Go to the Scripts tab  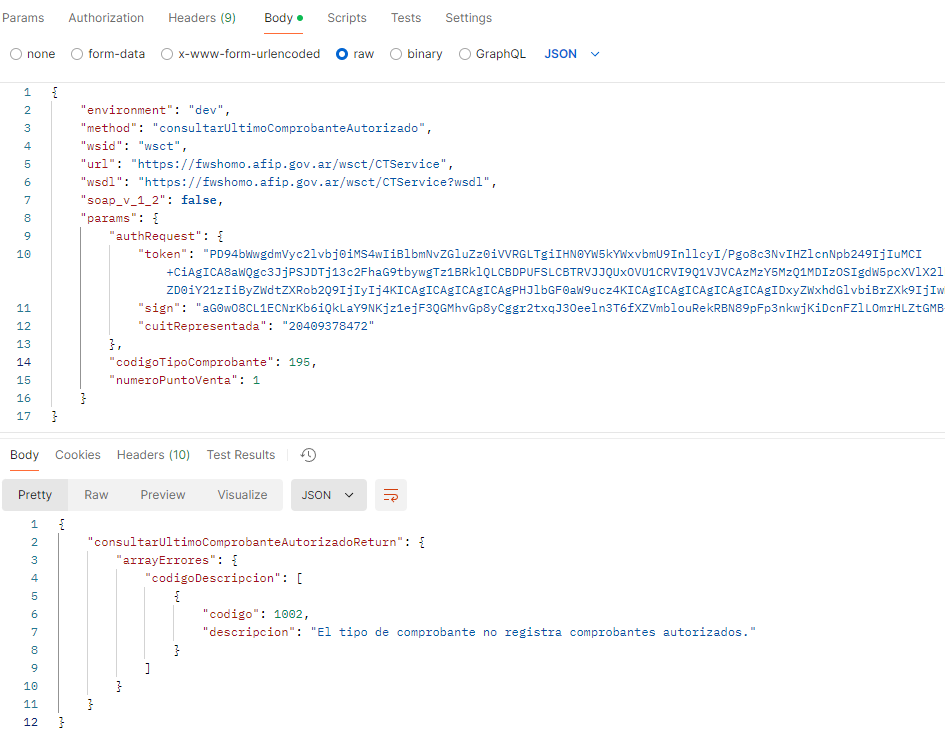click(x=347, y=18)
